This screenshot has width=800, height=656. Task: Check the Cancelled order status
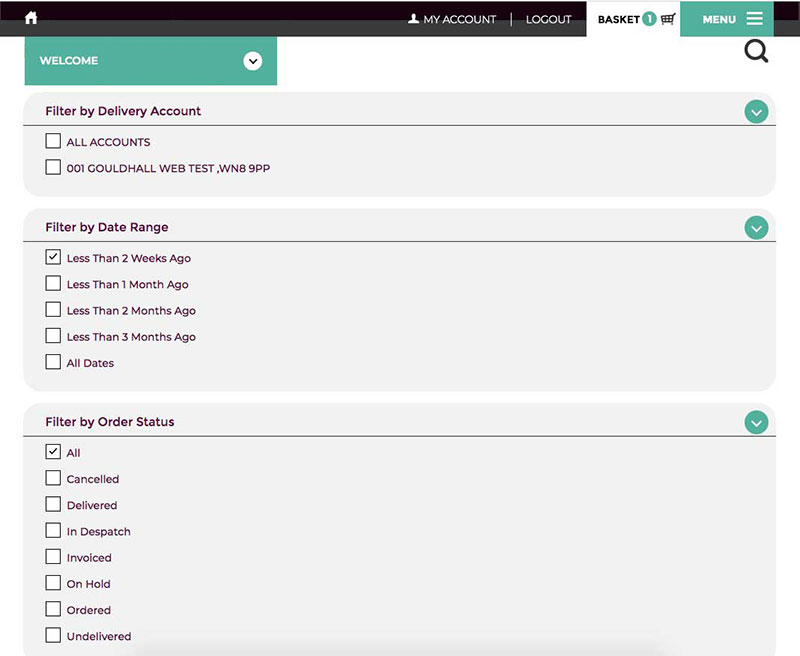click(53, 478)
